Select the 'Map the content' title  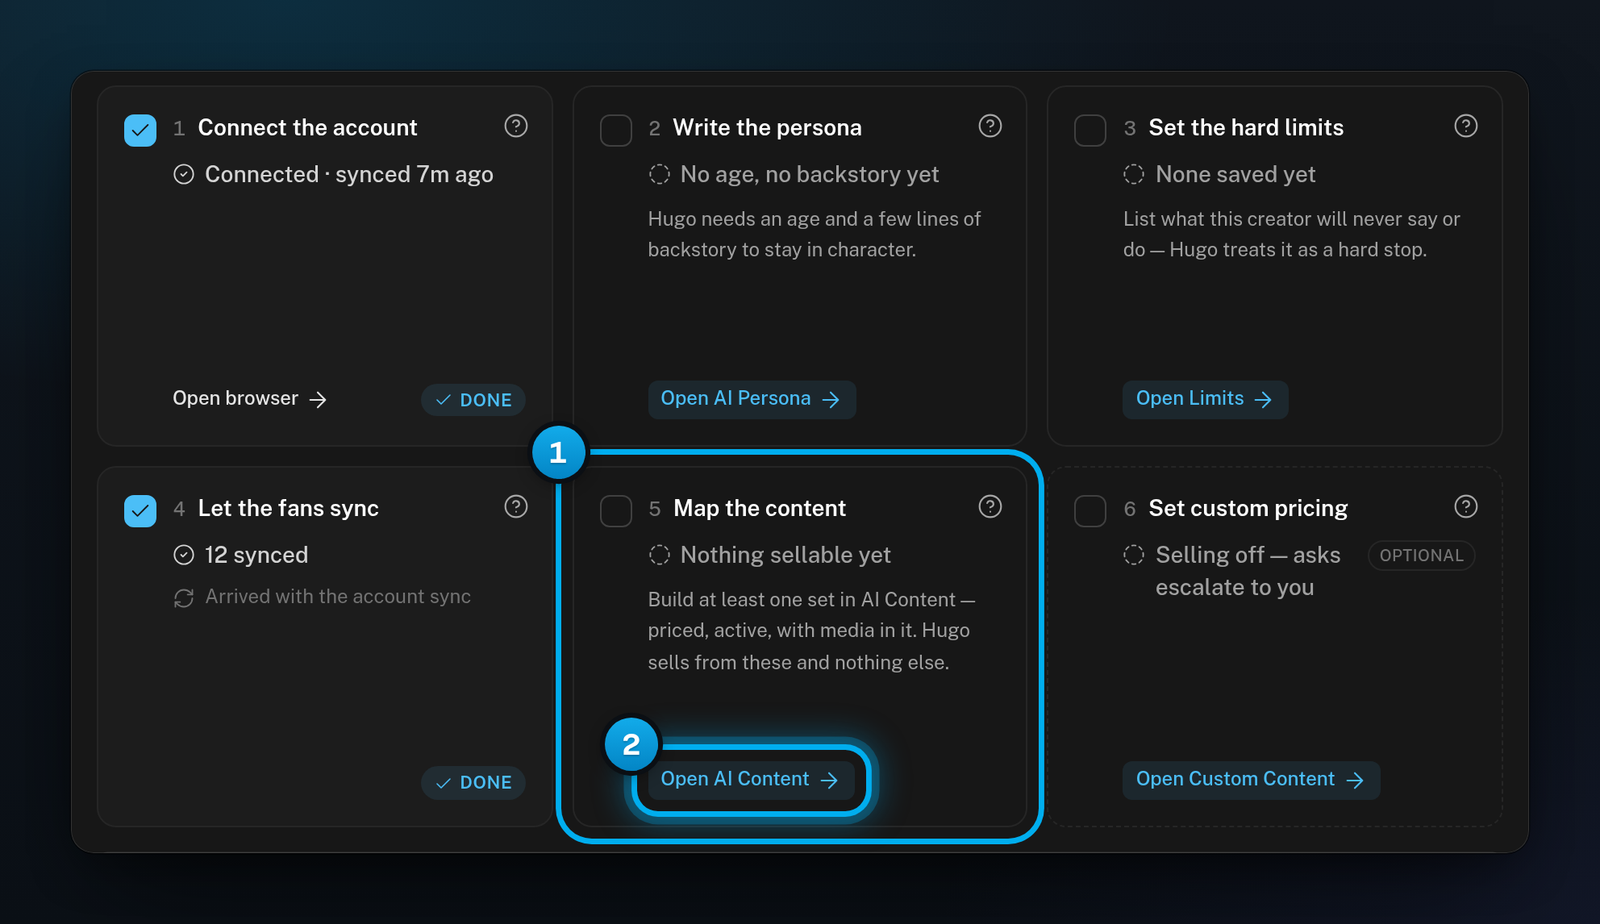tap(760, 509)
